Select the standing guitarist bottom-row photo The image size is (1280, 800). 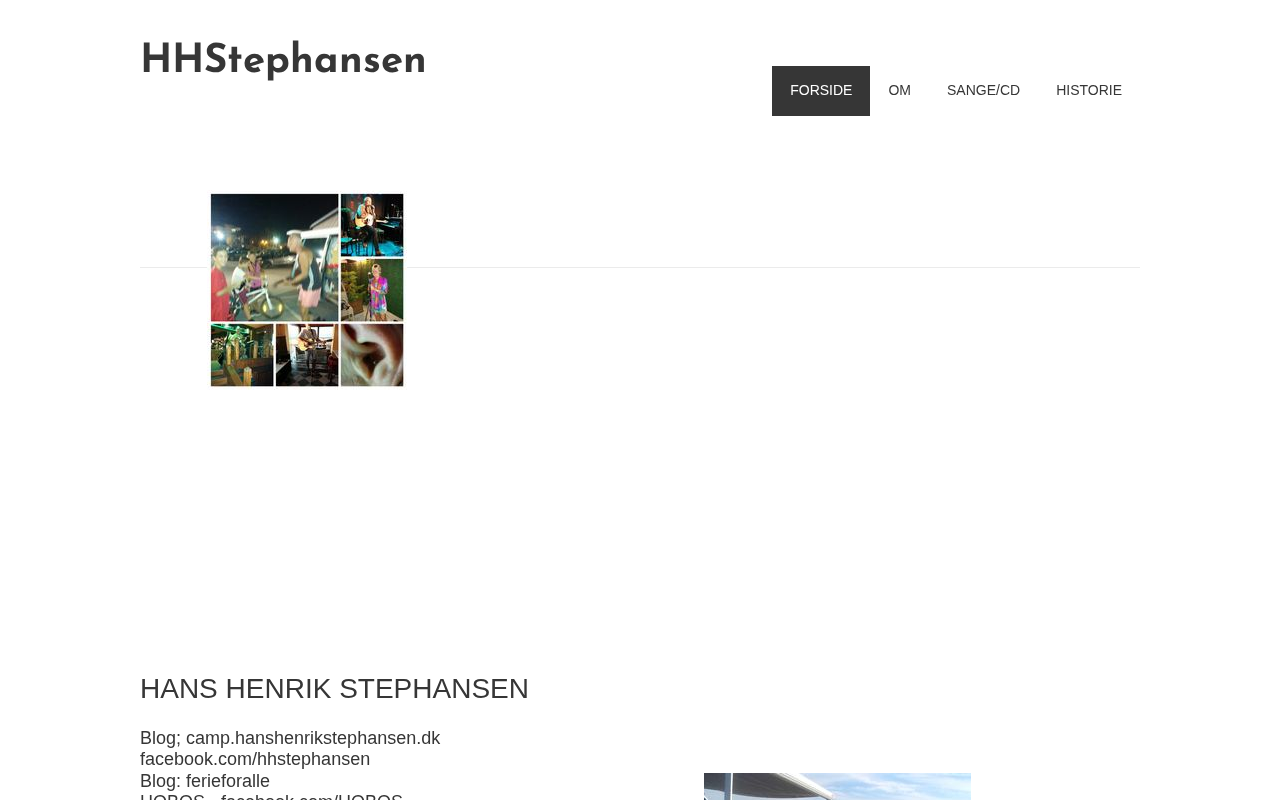coord(307,355)
